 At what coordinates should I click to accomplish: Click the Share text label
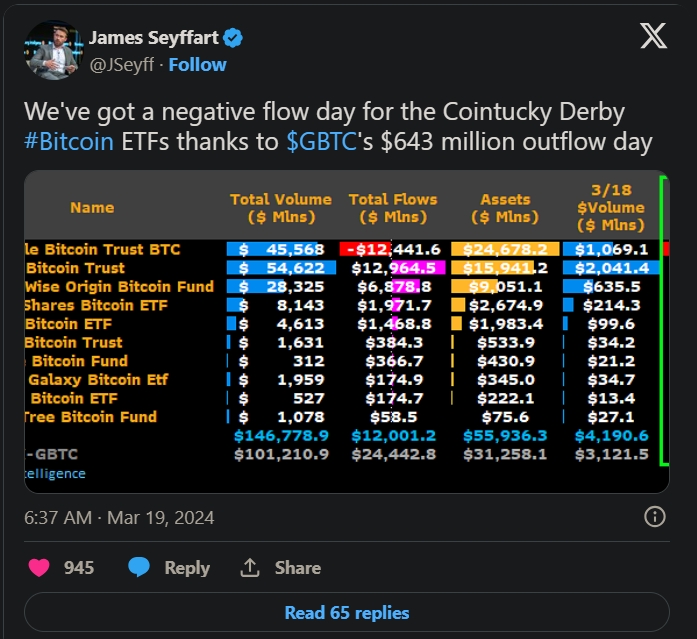(x=298, y=567)
